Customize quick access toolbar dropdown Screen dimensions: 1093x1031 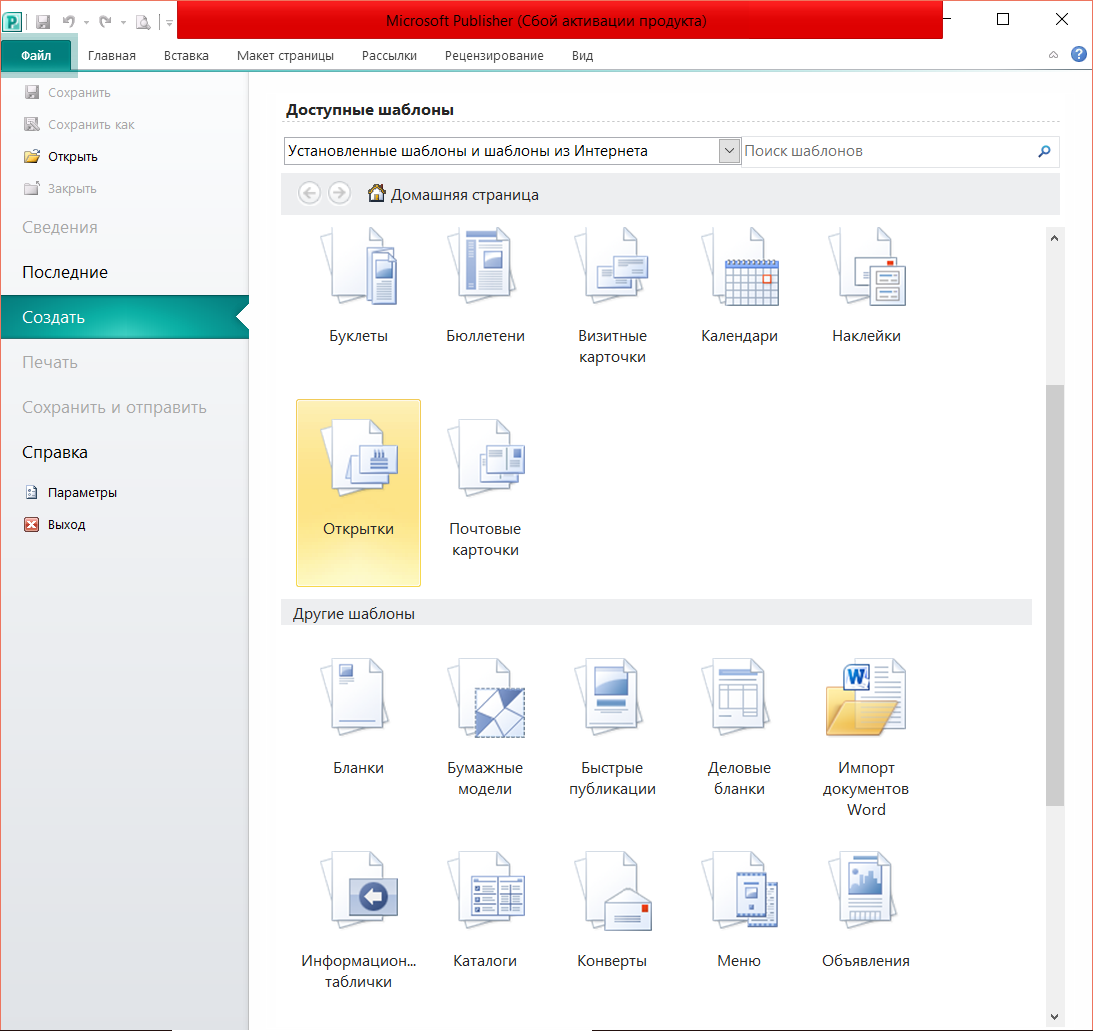point(169,23)
